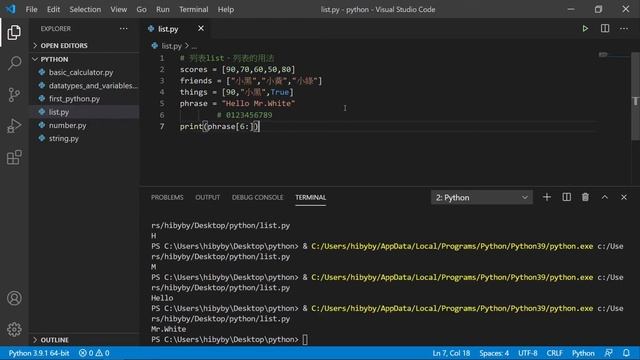This screenshot has height=360, width=640.
Task: Open the Run and Debug view
Action: pos(14,126)
